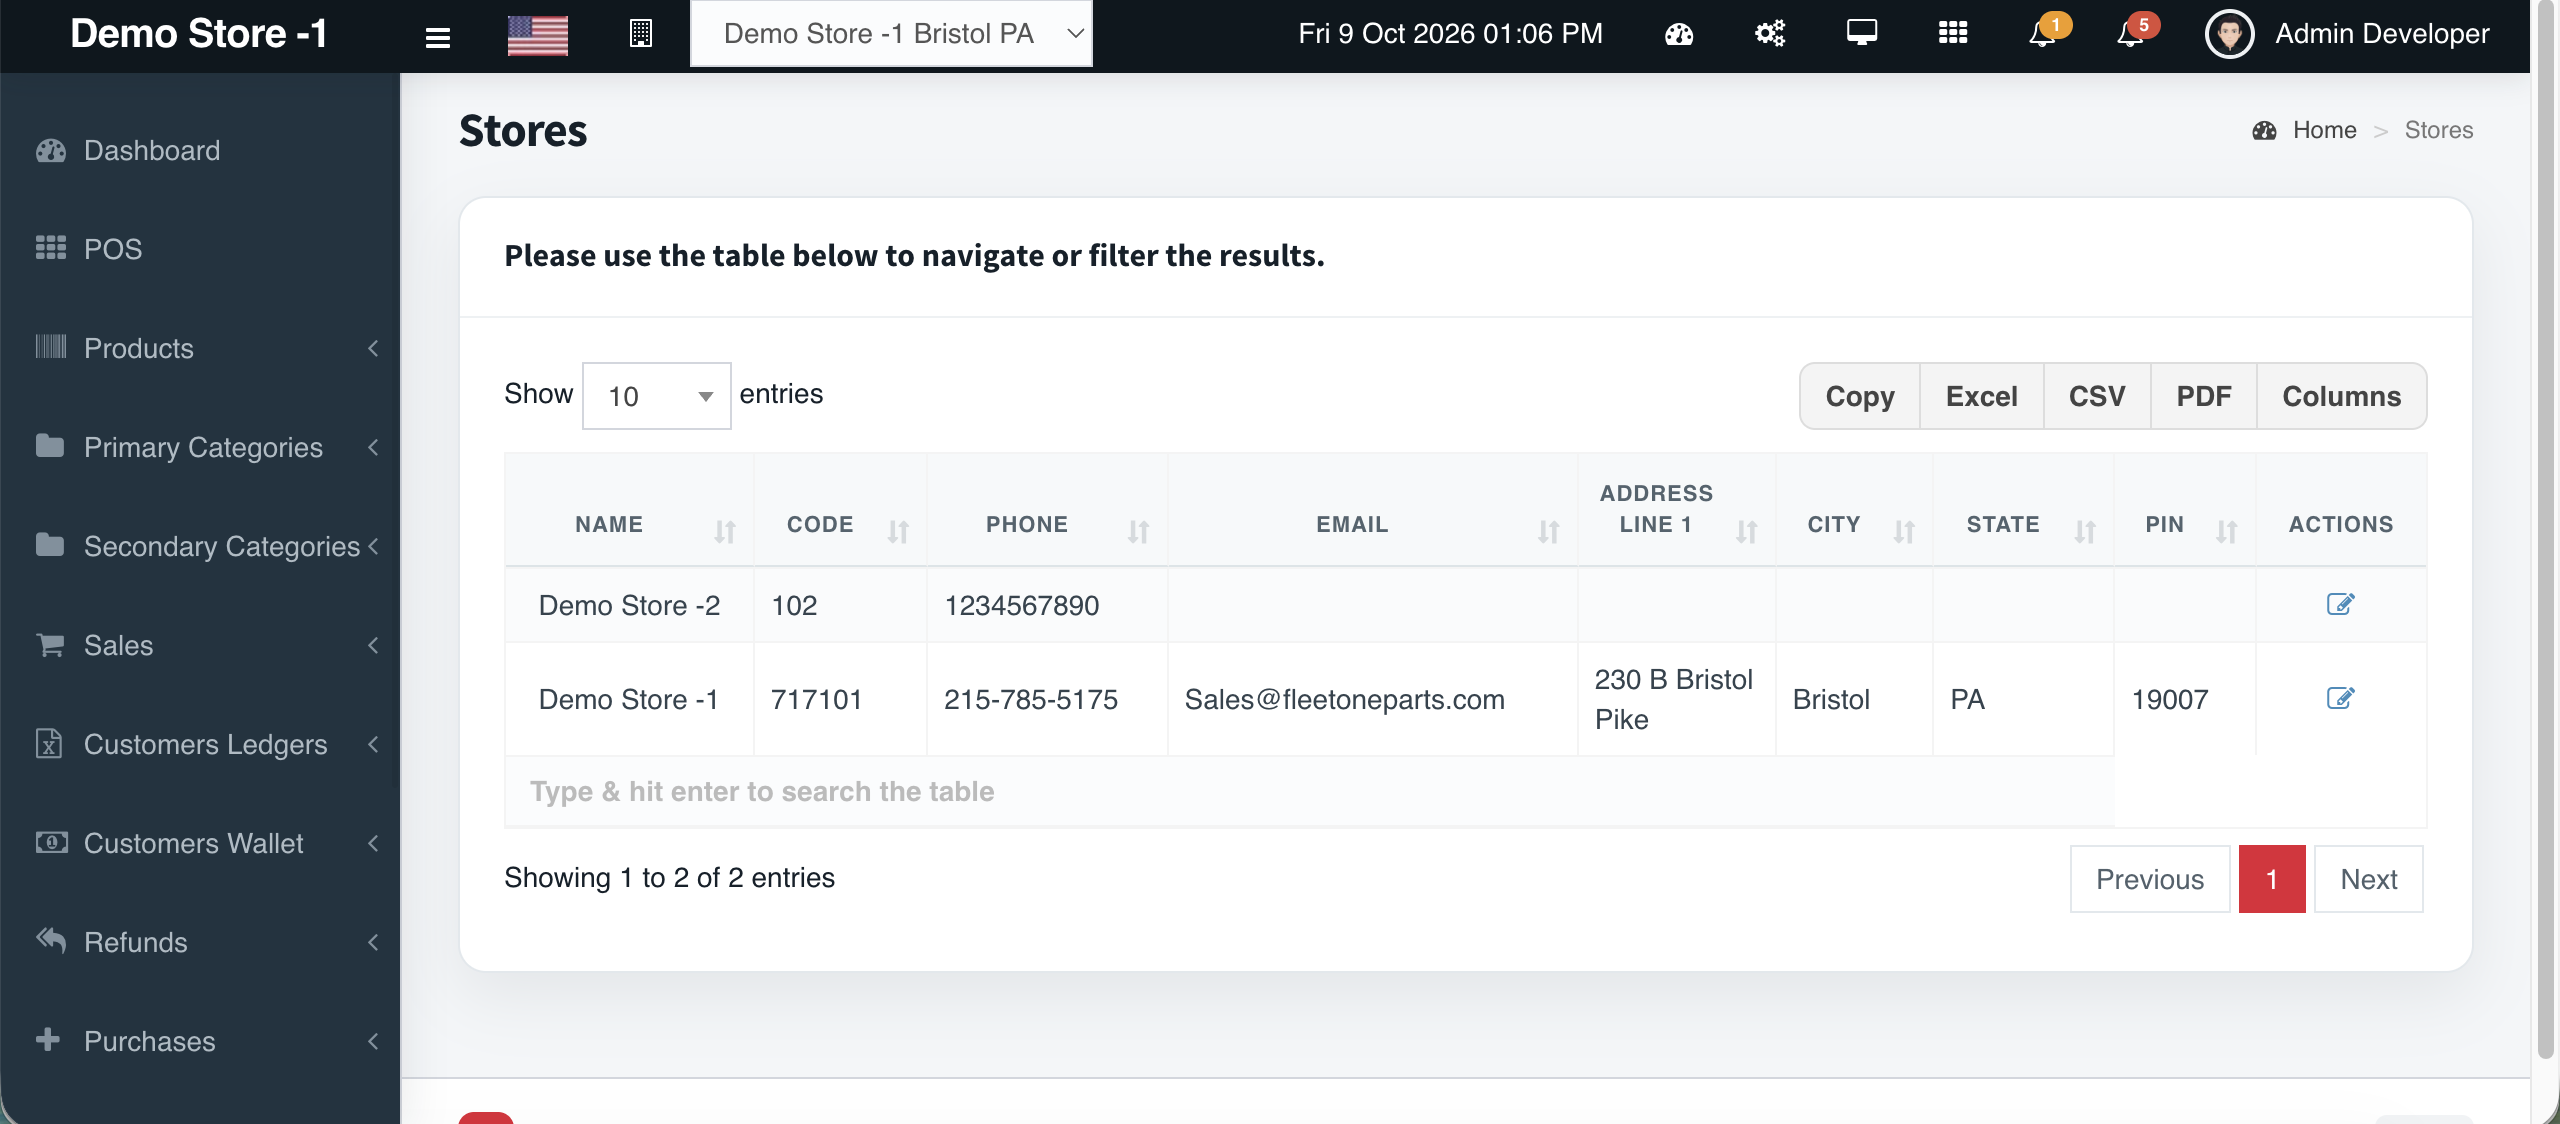Open the Show entries count dropdown

tap(656, 396)
